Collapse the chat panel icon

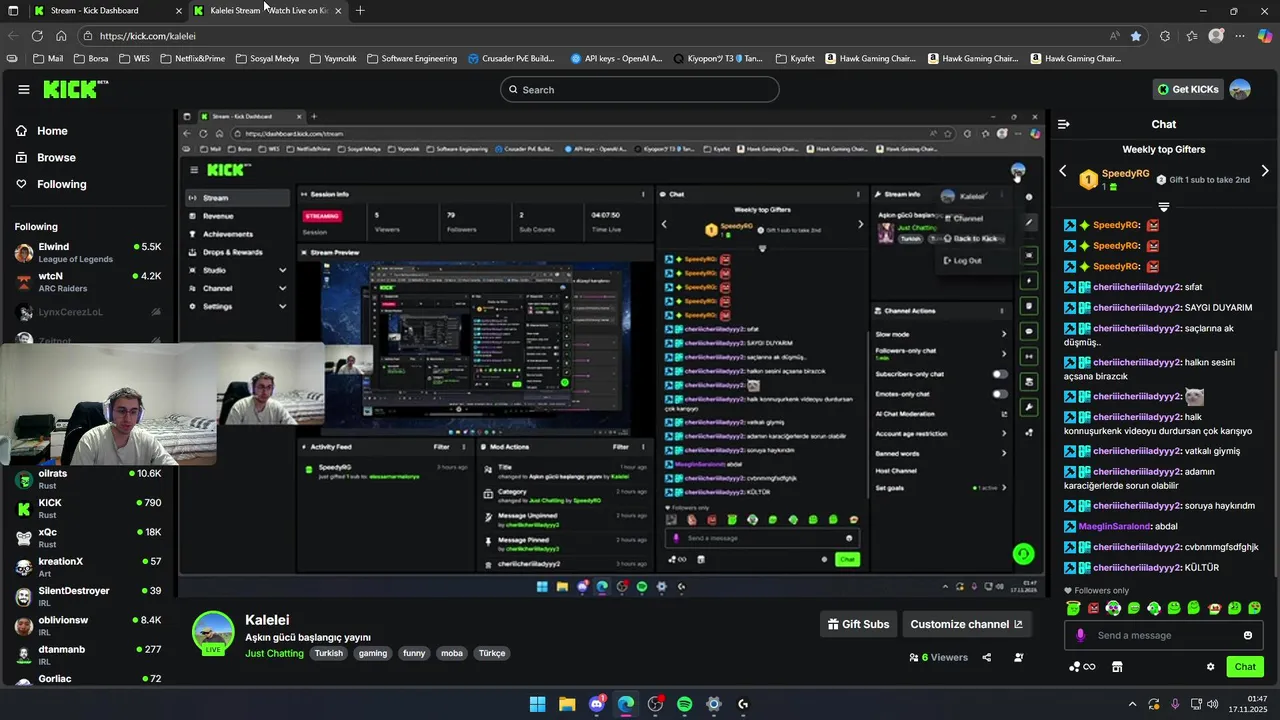point(1063,125)
